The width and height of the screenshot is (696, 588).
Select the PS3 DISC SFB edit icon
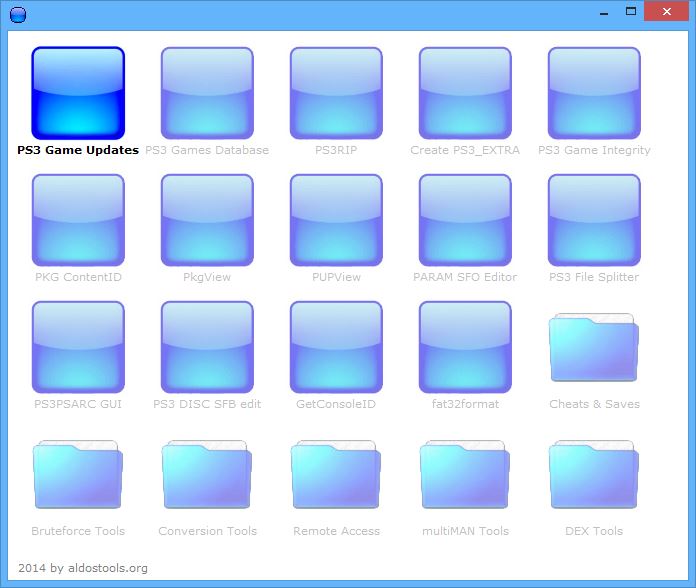207,347
